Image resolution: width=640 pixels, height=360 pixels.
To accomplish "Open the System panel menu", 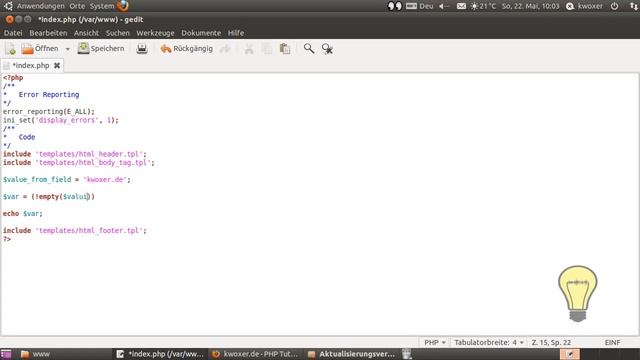I will coord(102,6).
